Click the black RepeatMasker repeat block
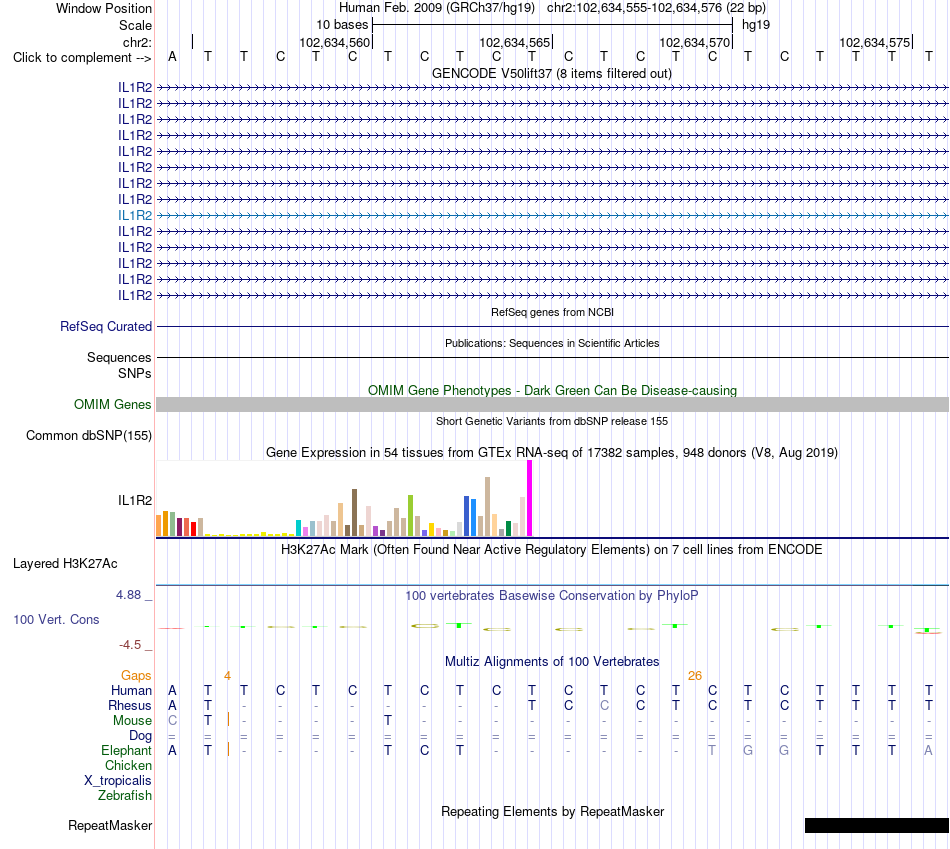 coord(877,825)
